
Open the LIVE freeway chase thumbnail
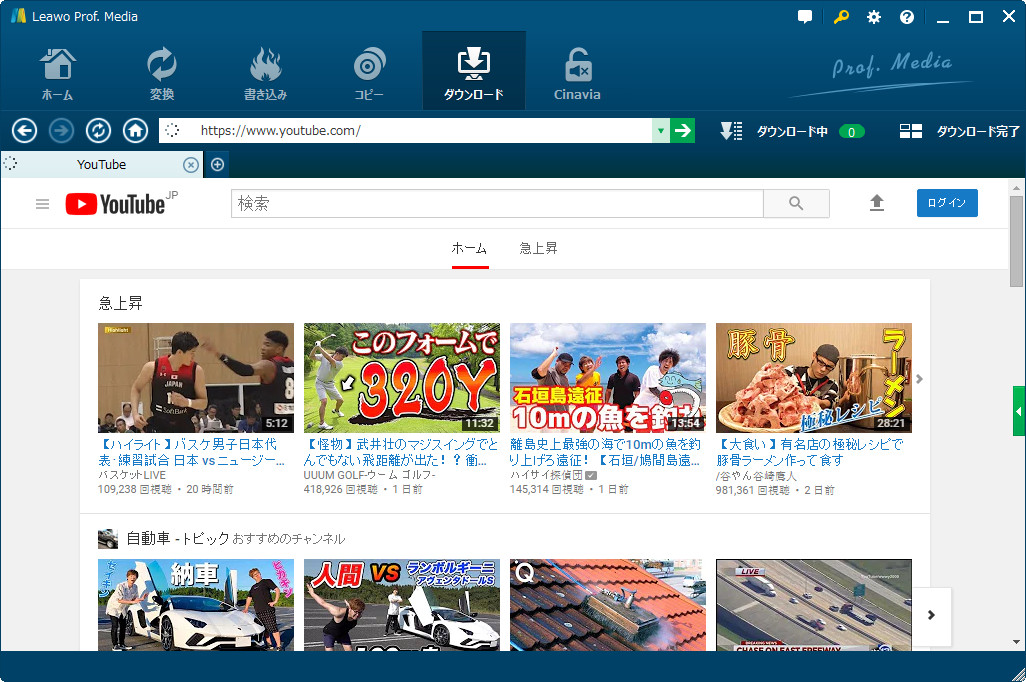pos(814,605)
